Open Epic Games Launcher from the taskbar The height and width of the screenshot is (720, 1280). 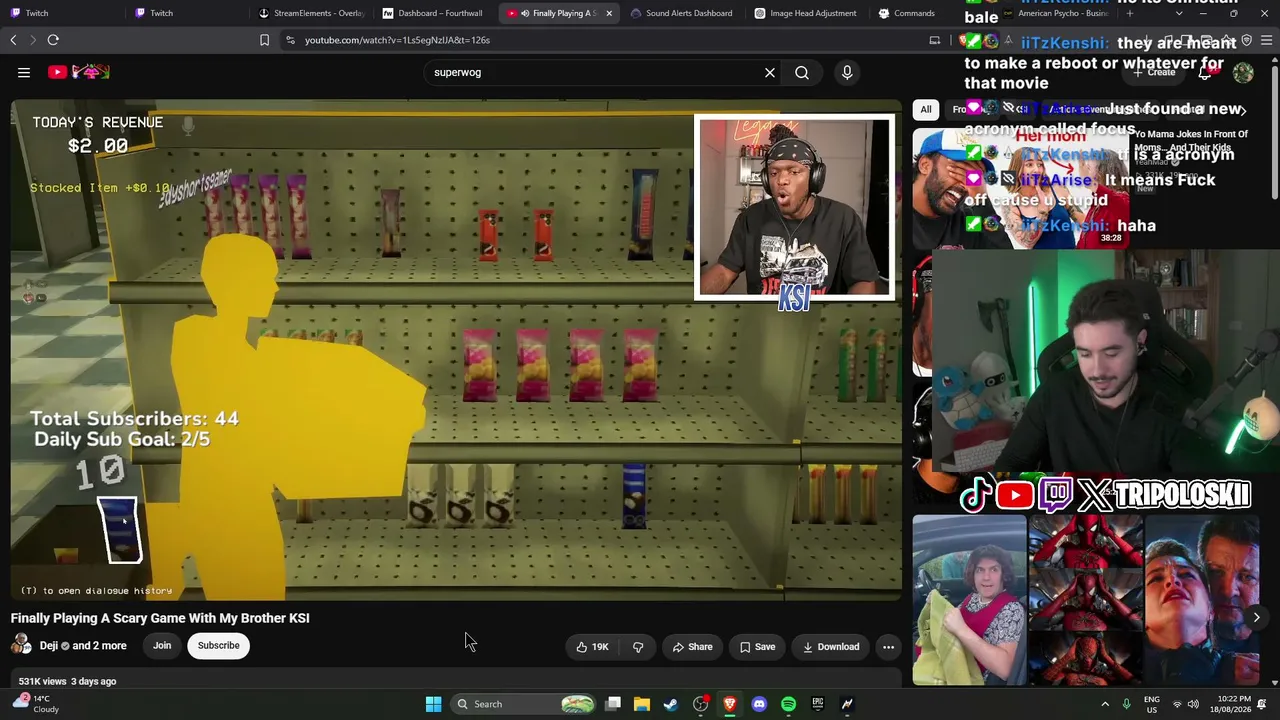tap(818, 704)
